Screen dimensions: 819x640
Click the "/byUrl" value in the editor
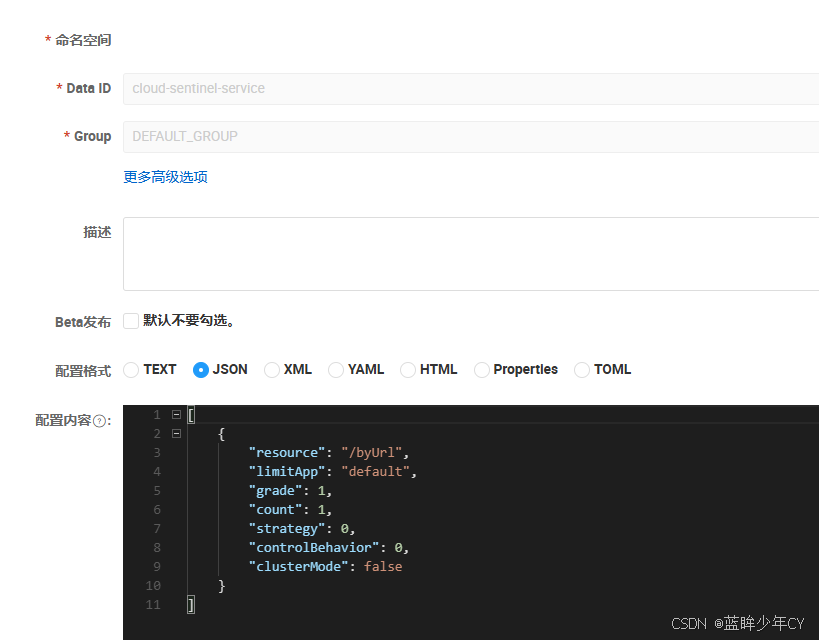371,452
